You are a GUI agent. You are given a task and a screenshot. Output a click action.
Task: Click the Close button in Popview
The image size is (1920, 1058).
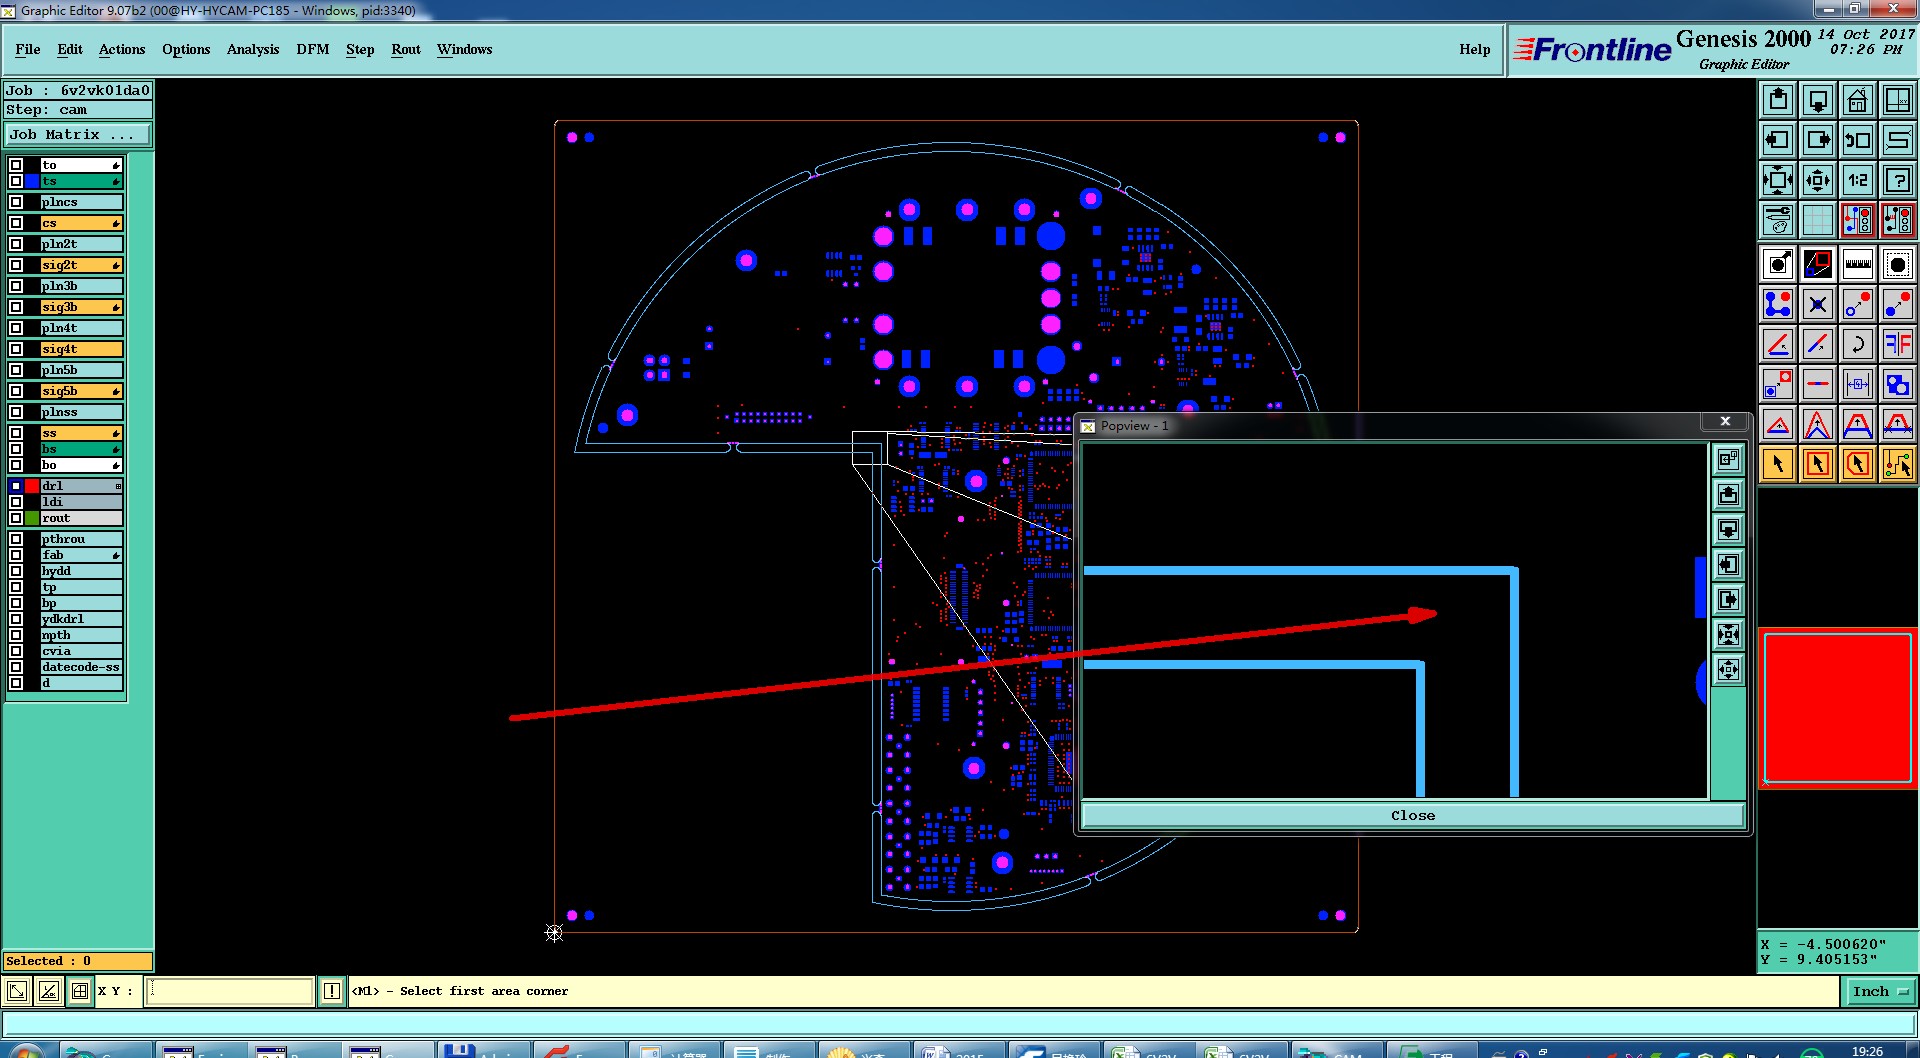coord(1412,815)
